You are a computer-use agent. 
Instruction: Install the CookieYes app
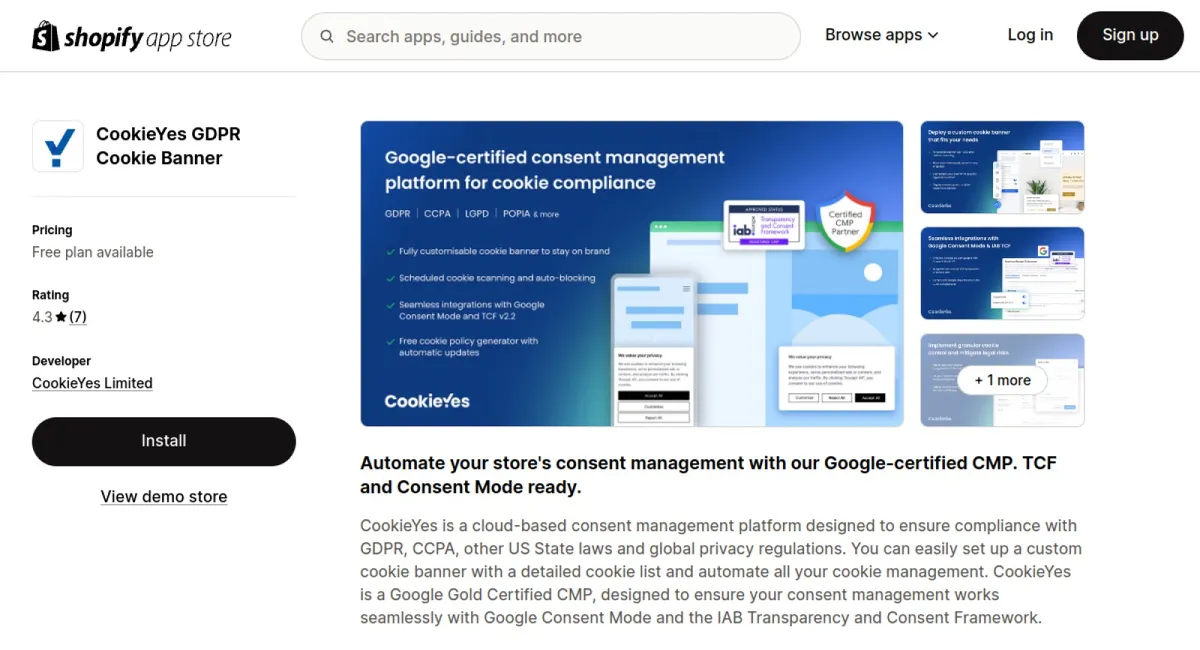coord(163,441)
